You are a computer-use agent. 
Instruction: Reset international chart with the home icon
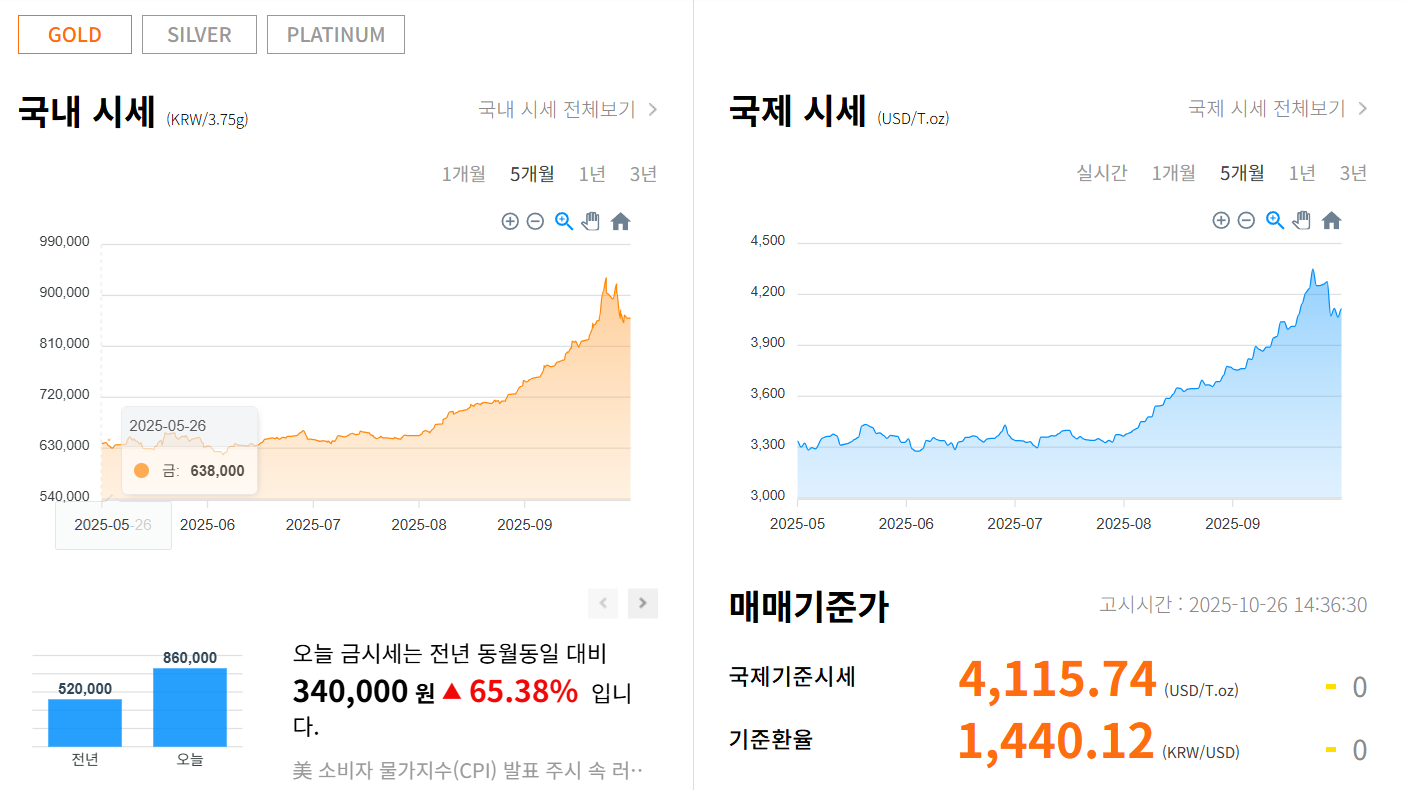[1331, 220]
